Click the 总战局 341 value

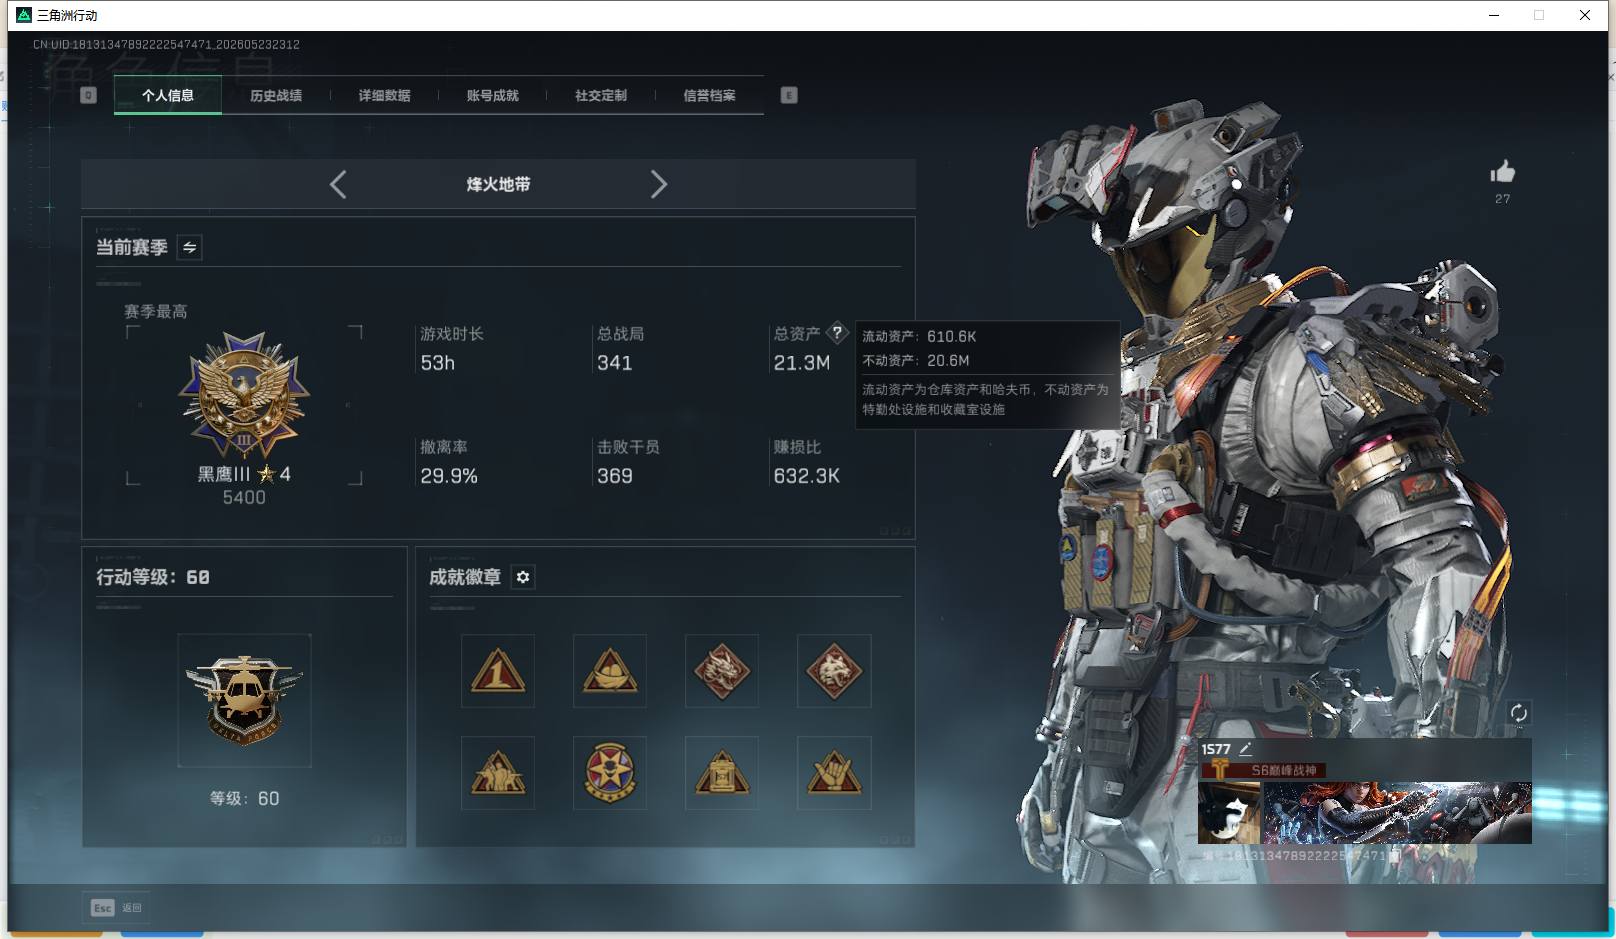[614, 363]
